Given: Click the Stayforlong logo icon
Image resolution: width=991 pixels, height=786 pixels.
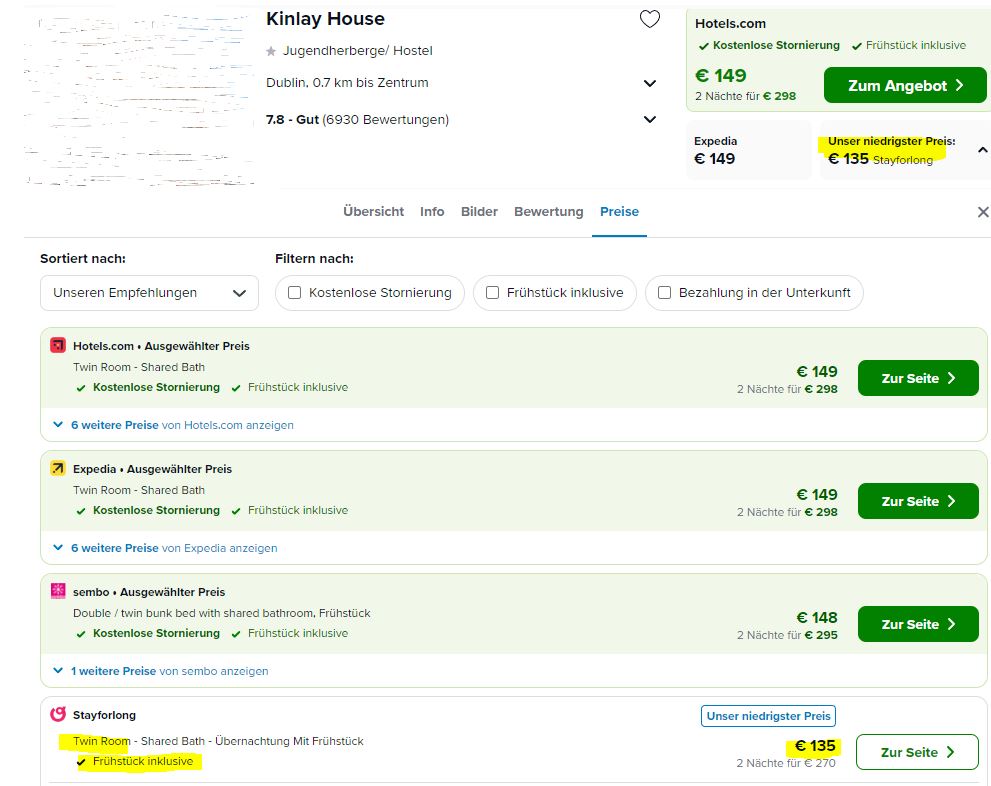Looking at the screenshot, I should coord(58,714).
